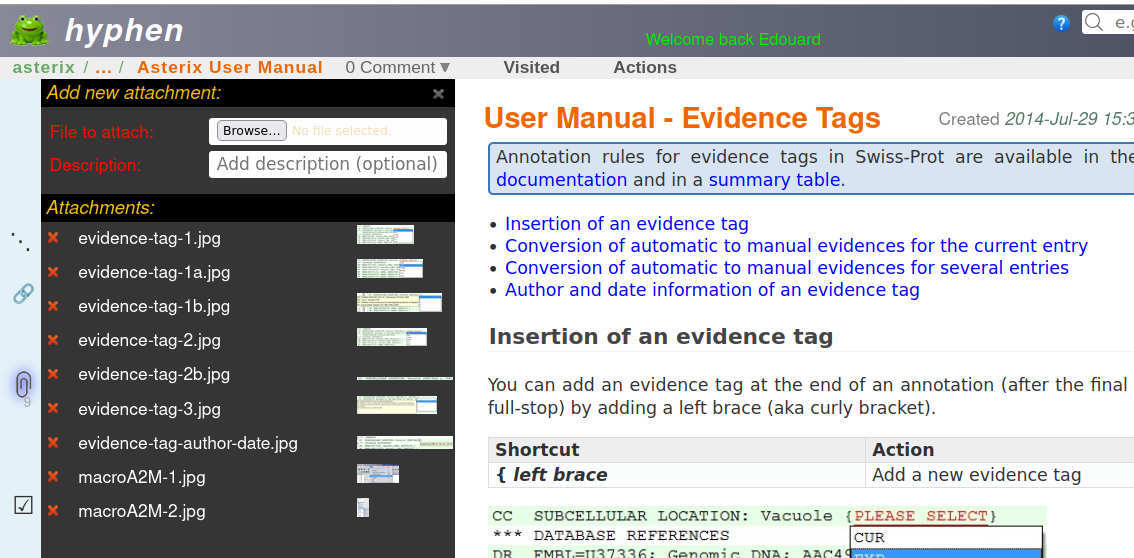Image resolution: width=1134 pixels, height=558 pixels.
Task: Jump to Author and date information link
Action: [712, 291]
